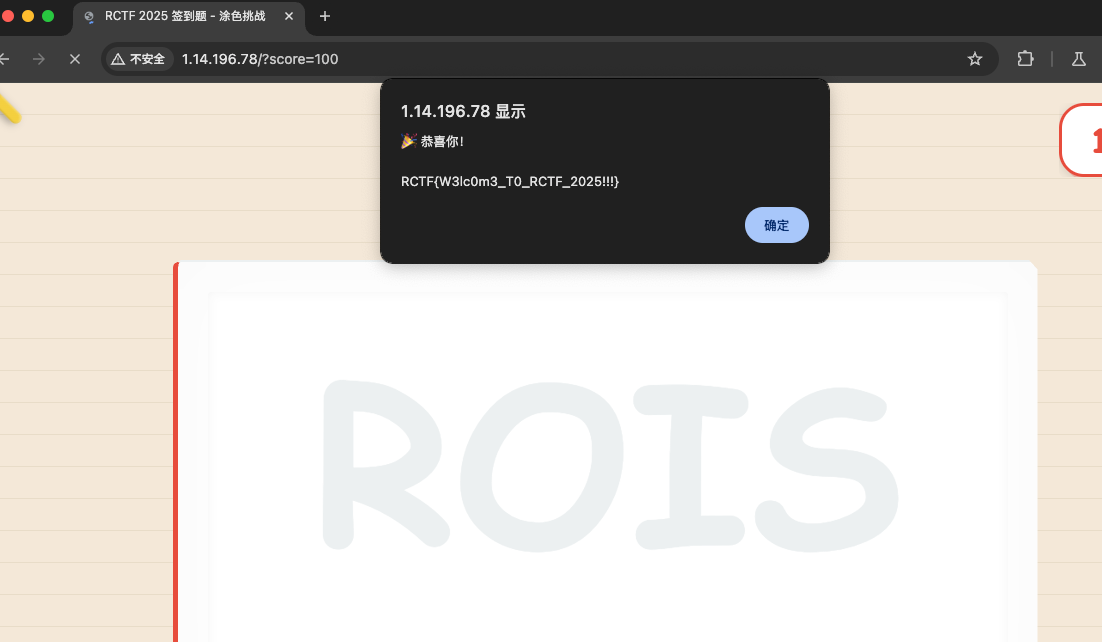Image resolution: width=1102 pixels, height=642 pixels.
Task: Go forward with the forward arrow
Action: [39, 59]
